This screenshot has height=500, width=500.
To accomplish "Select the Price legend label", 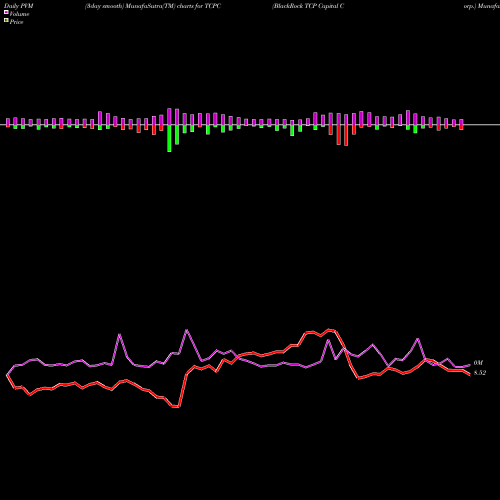I will pyautogui.click(x=16, y=22).
